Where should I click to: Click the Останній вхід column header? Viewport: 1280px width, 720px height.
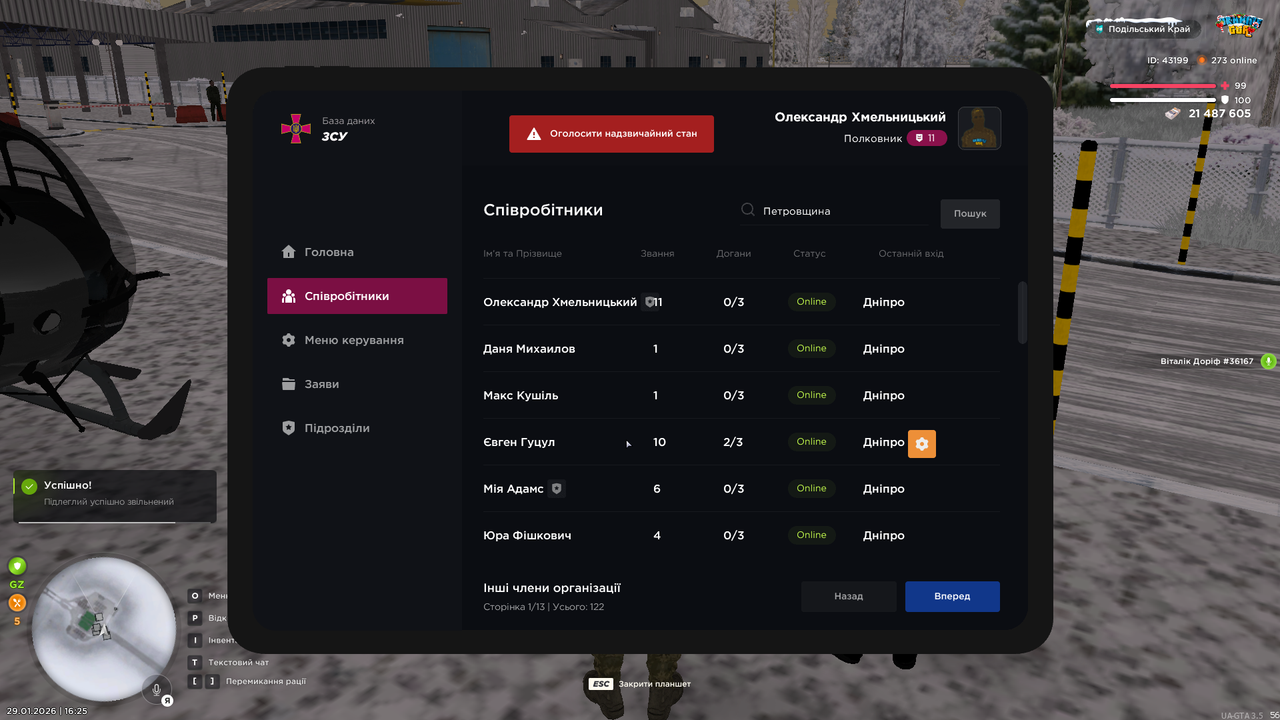911,254
